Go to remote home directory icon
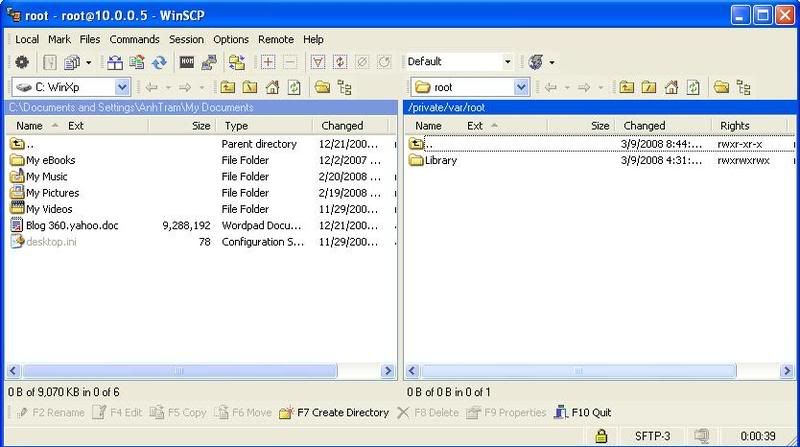Image resolution: width=800 pixels, height=447 pixels. tap(671, 87)
